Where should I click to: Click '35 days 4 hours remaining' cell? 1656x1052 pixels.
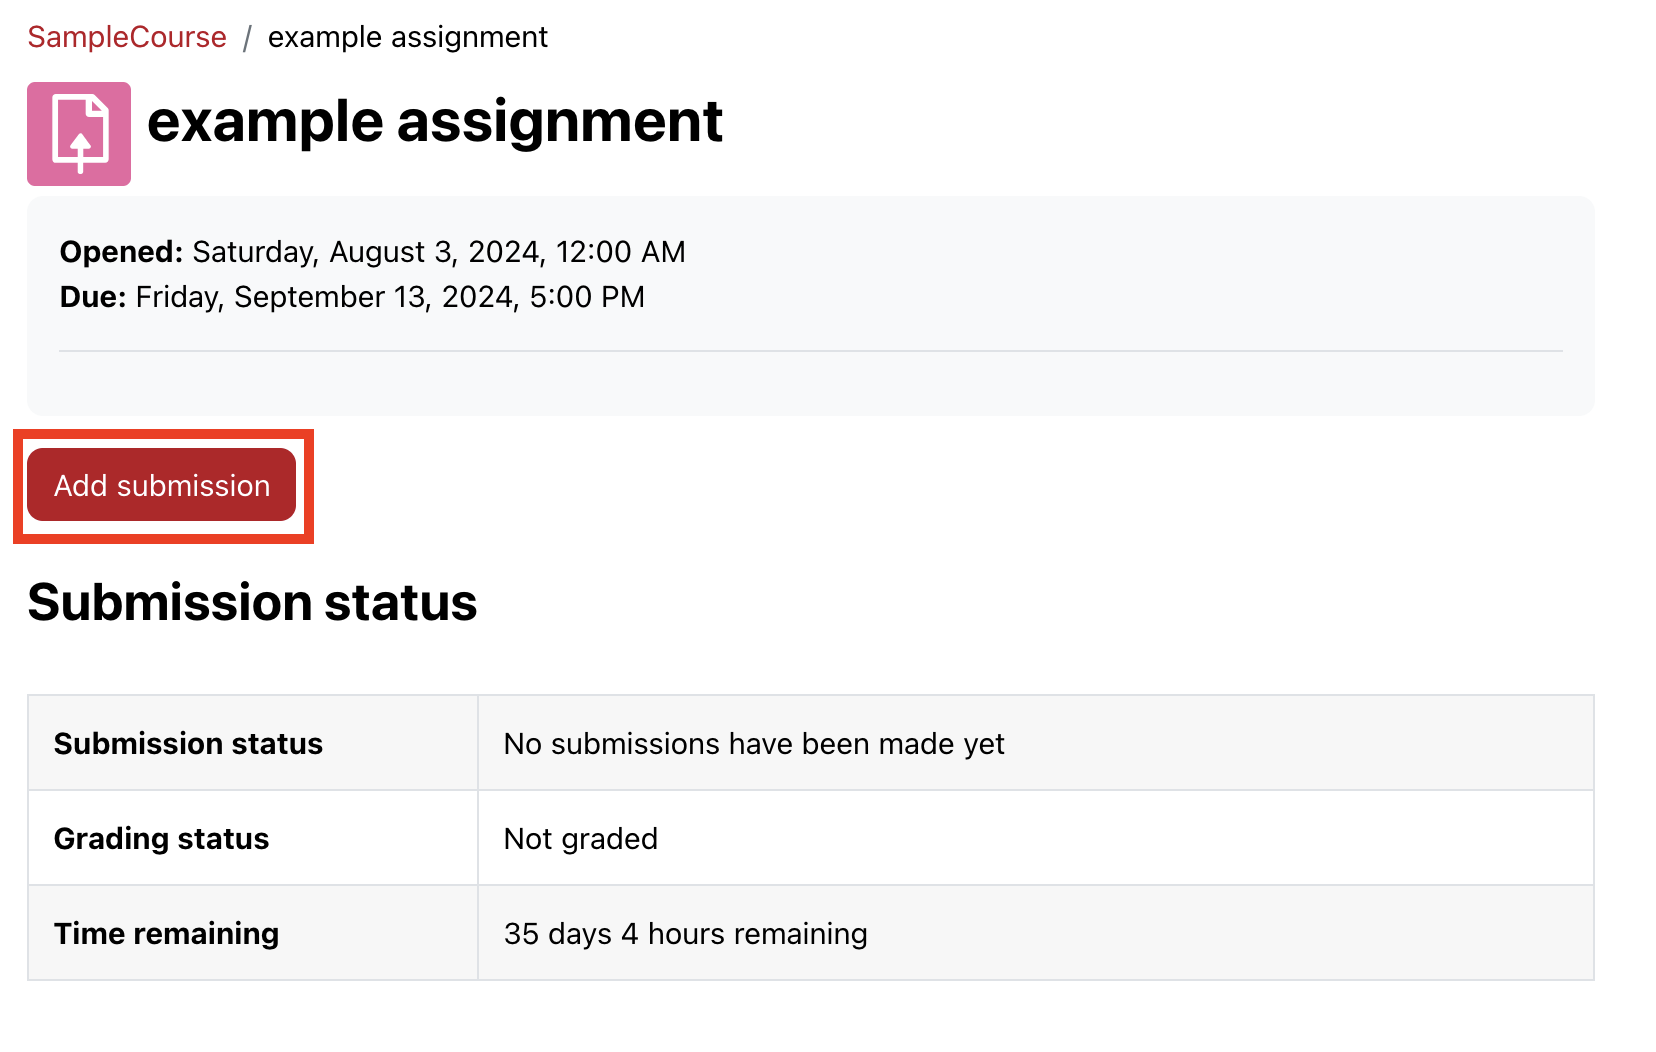(x=685, y=934)
